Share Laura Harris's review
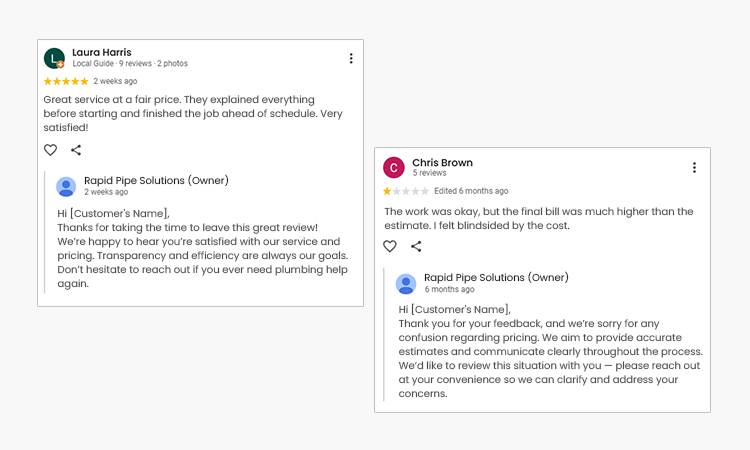Viewport: 750px width, 450px height. click(76, 150)
